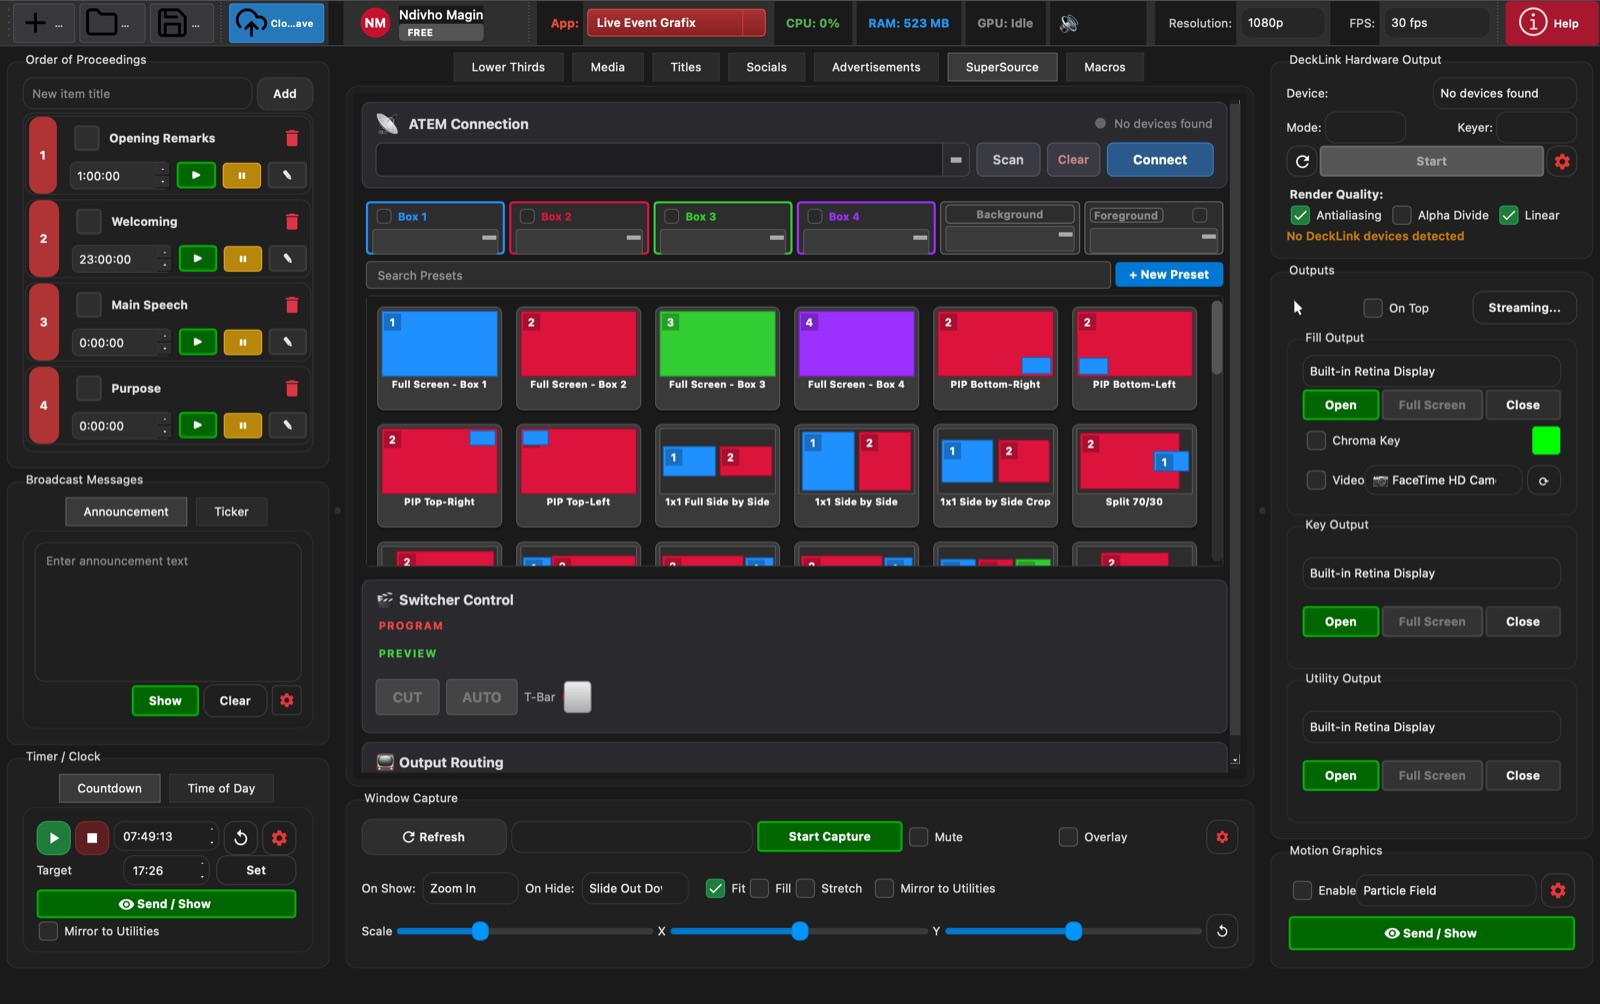The width and height of the screenshot is (1600, 1004).
Task: Enable the Chroma Key checkbox
Action: [1316, 441]
